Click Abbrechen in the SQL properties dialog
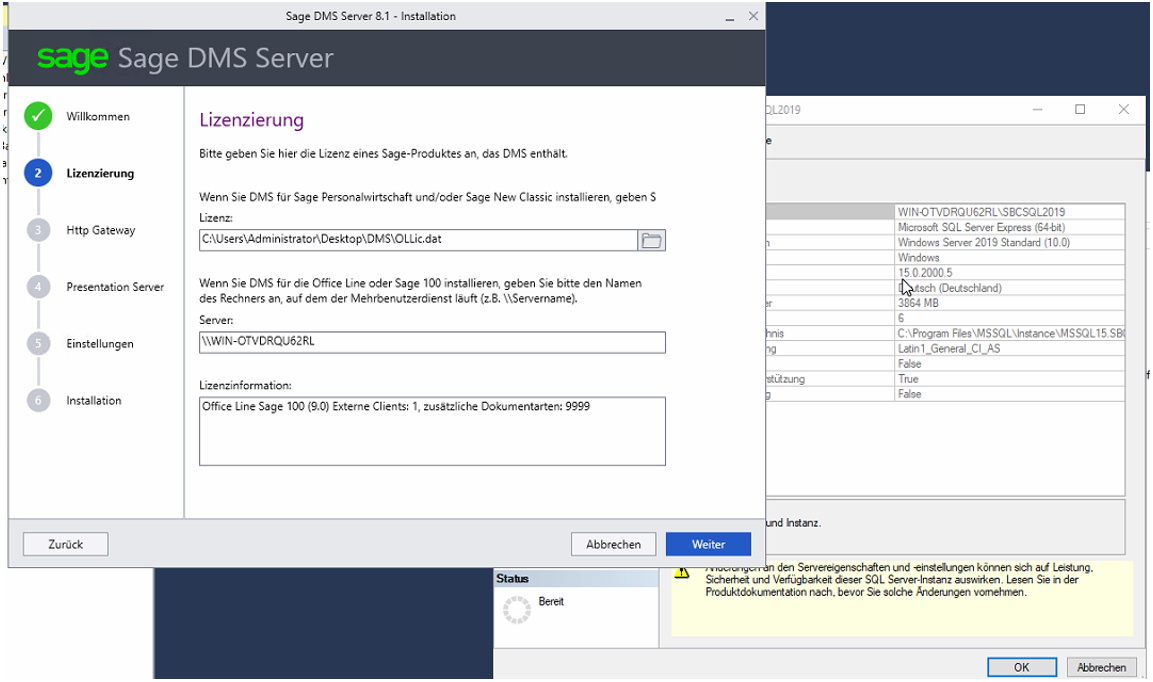The width and height of the screenshot is (1153, 682). [1101, 667]
